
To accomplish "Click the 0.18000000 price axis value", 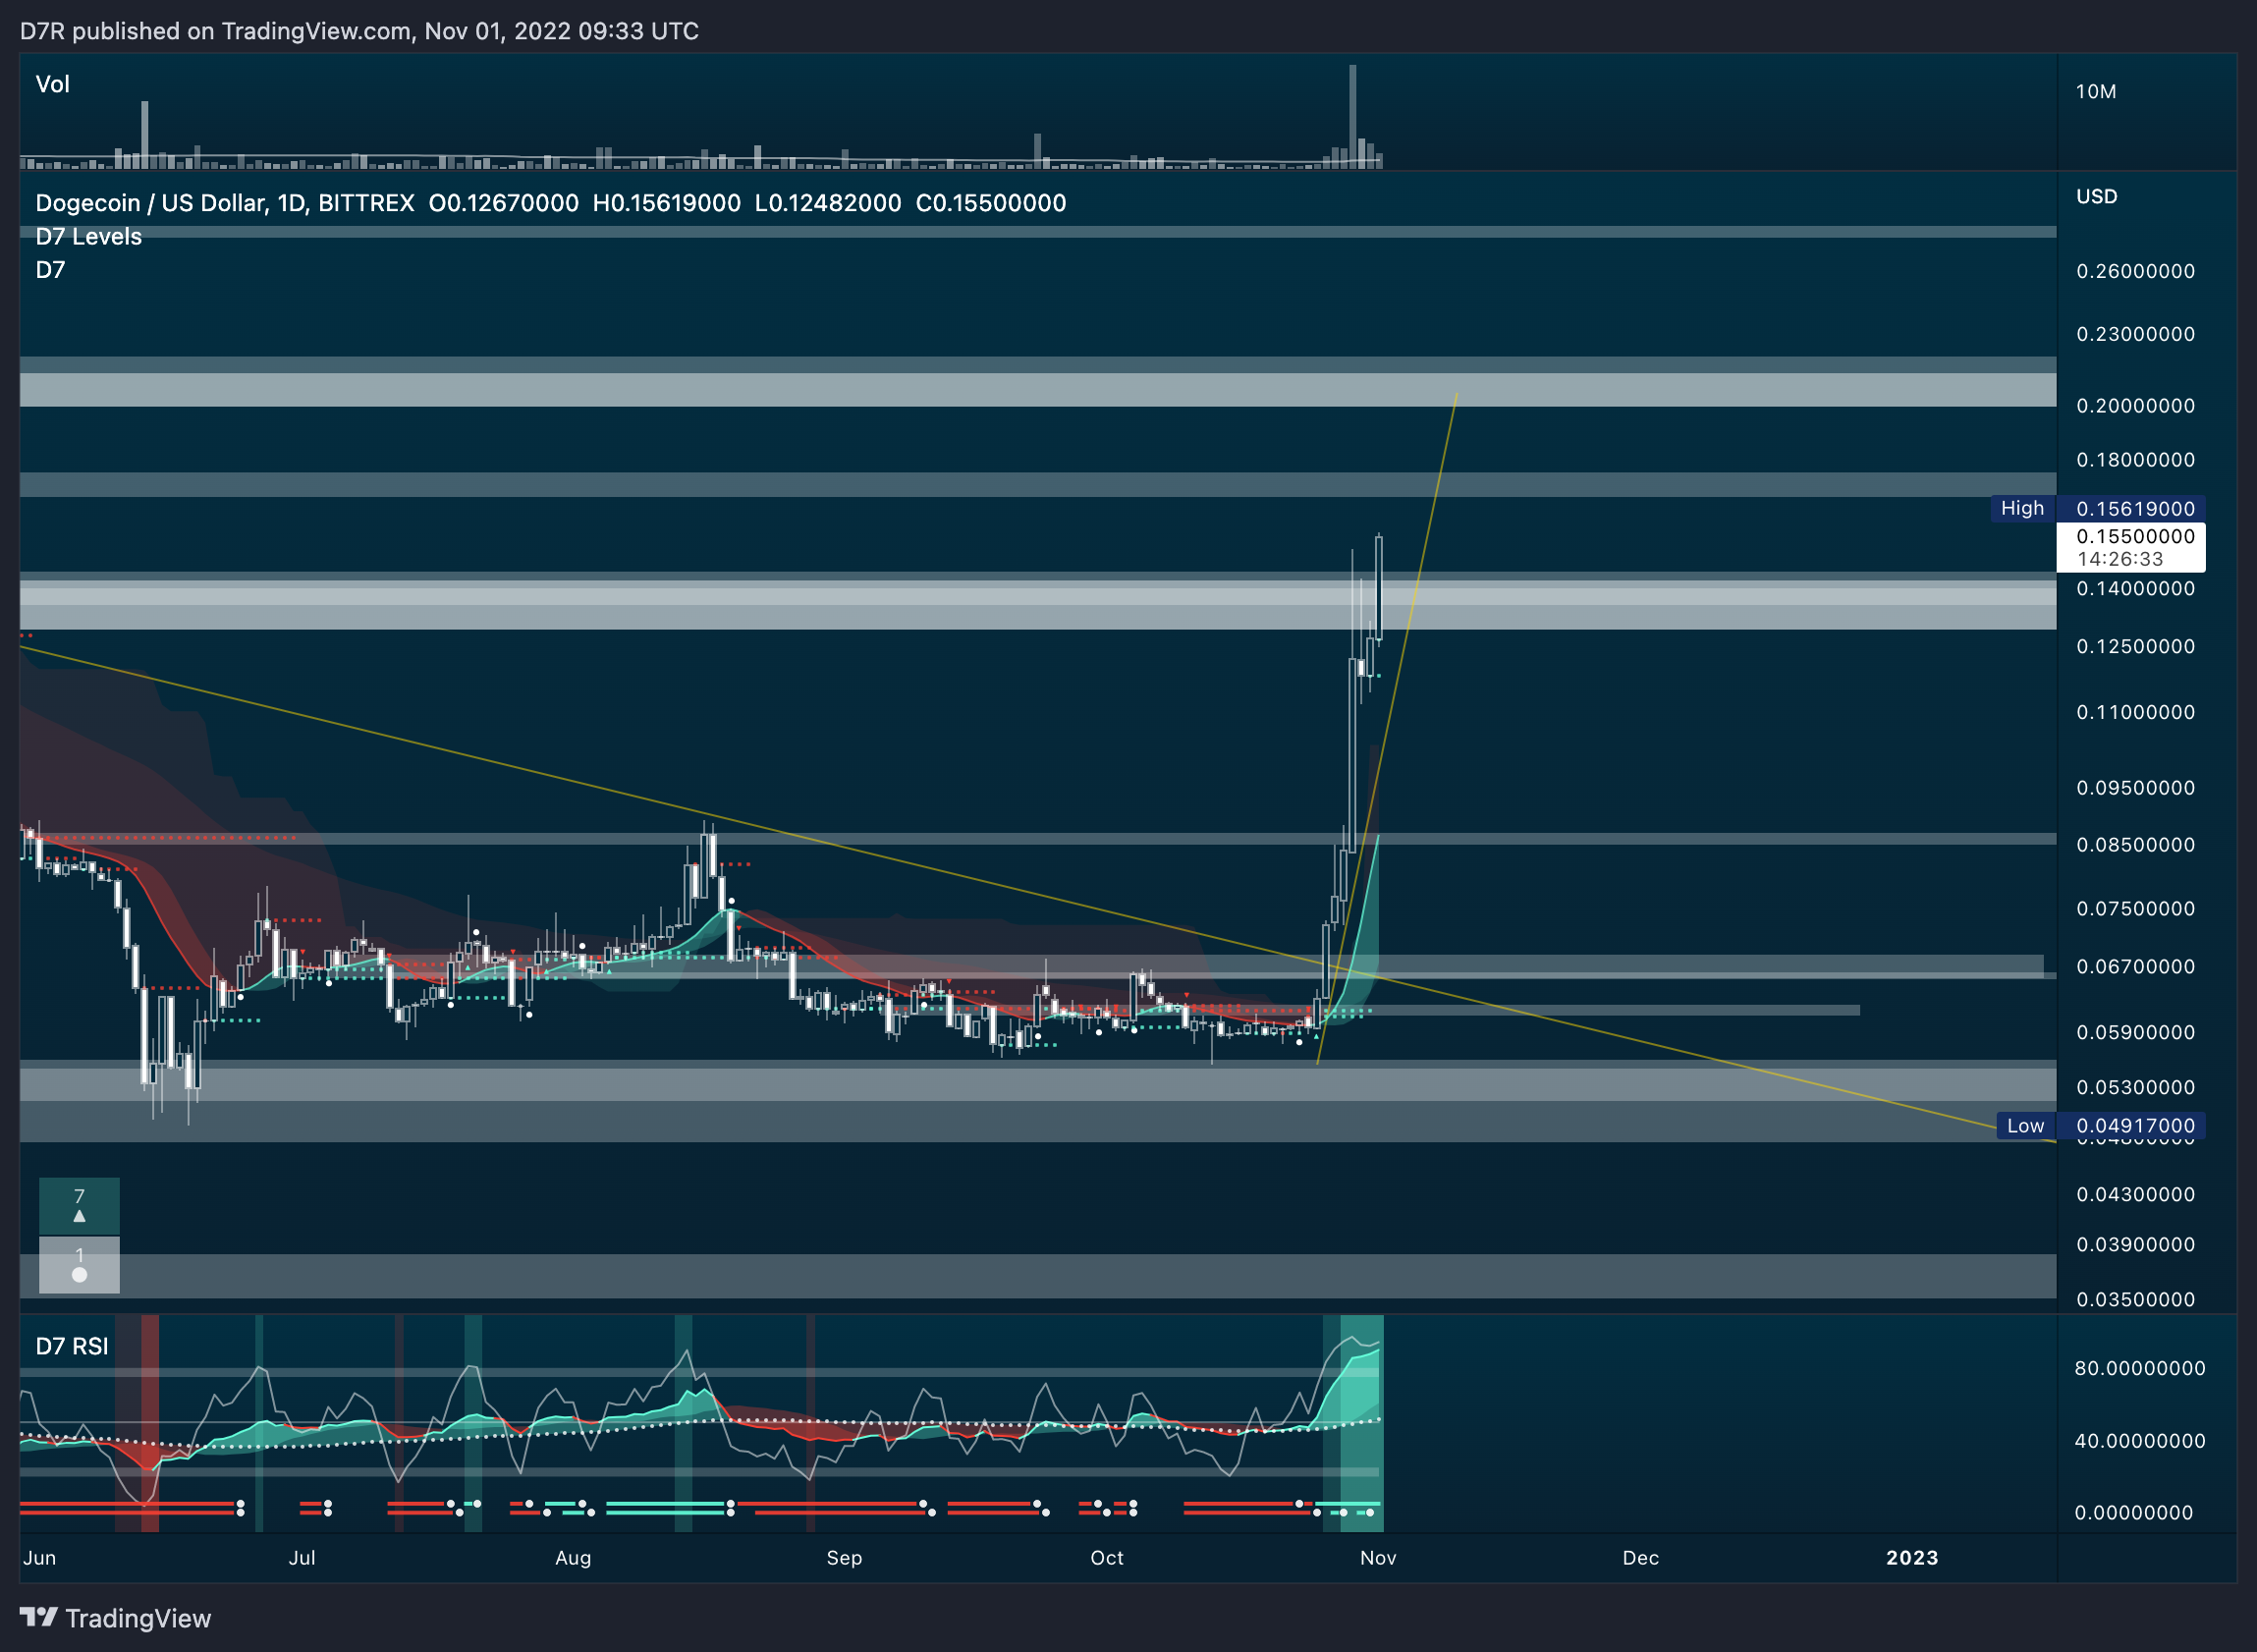I will 2135,460.
